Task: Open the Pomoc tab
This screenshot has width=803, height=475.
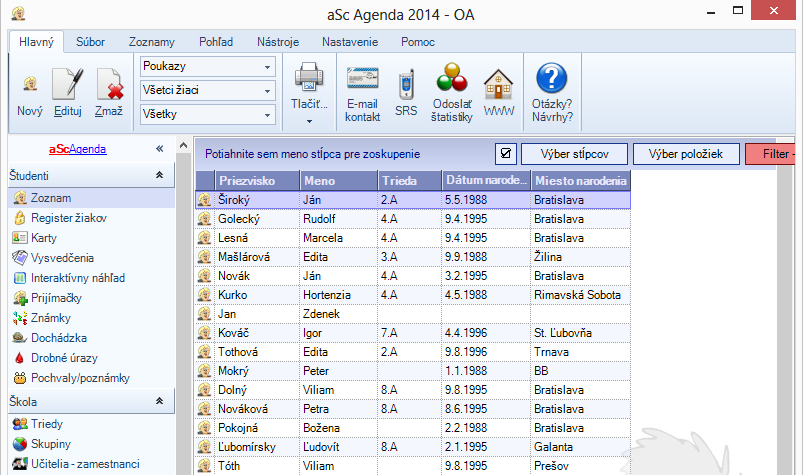Action: (x=418, y=42)
